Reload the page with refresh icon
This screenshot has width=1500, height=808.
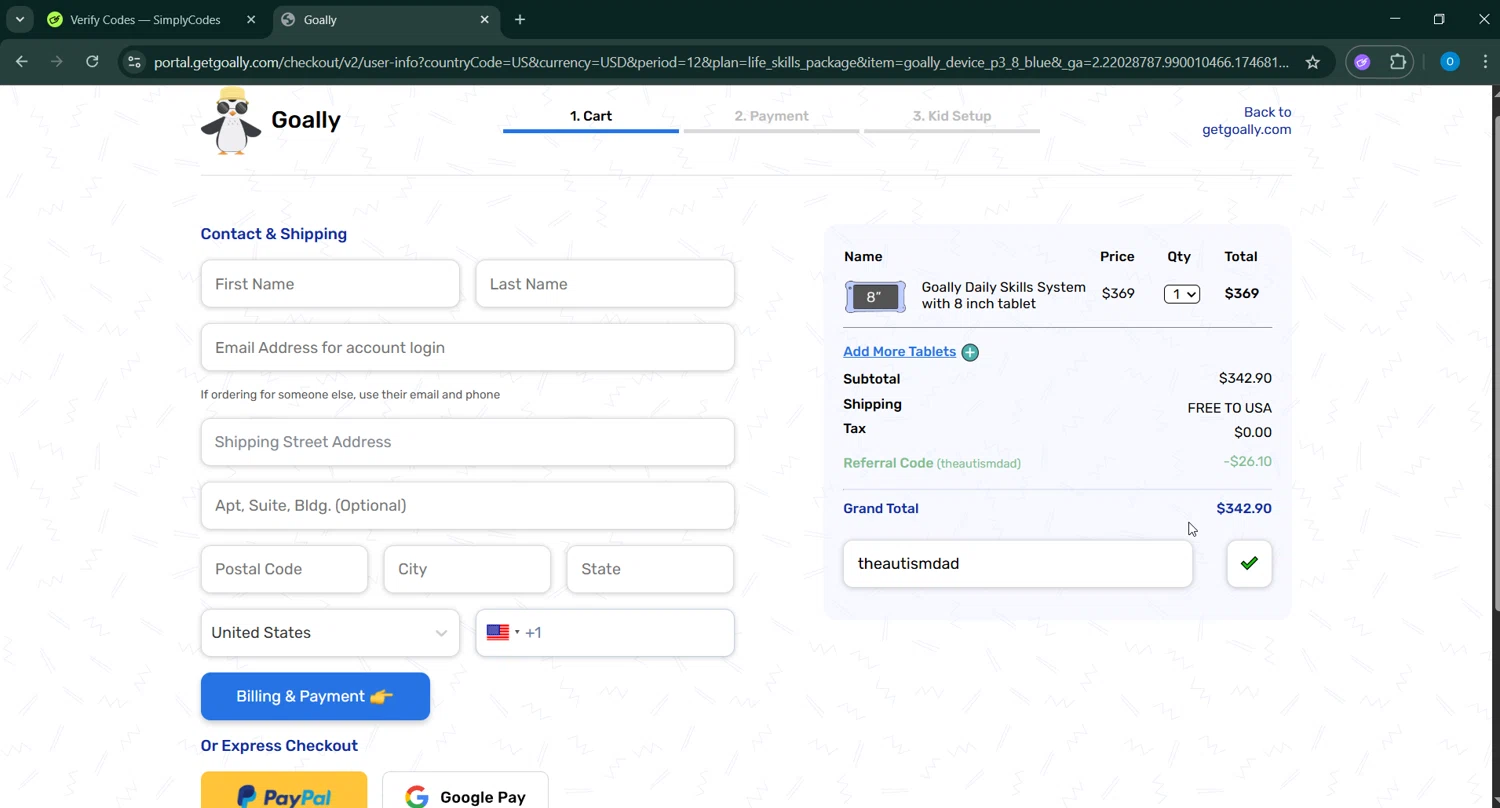[x=92, y=62]
